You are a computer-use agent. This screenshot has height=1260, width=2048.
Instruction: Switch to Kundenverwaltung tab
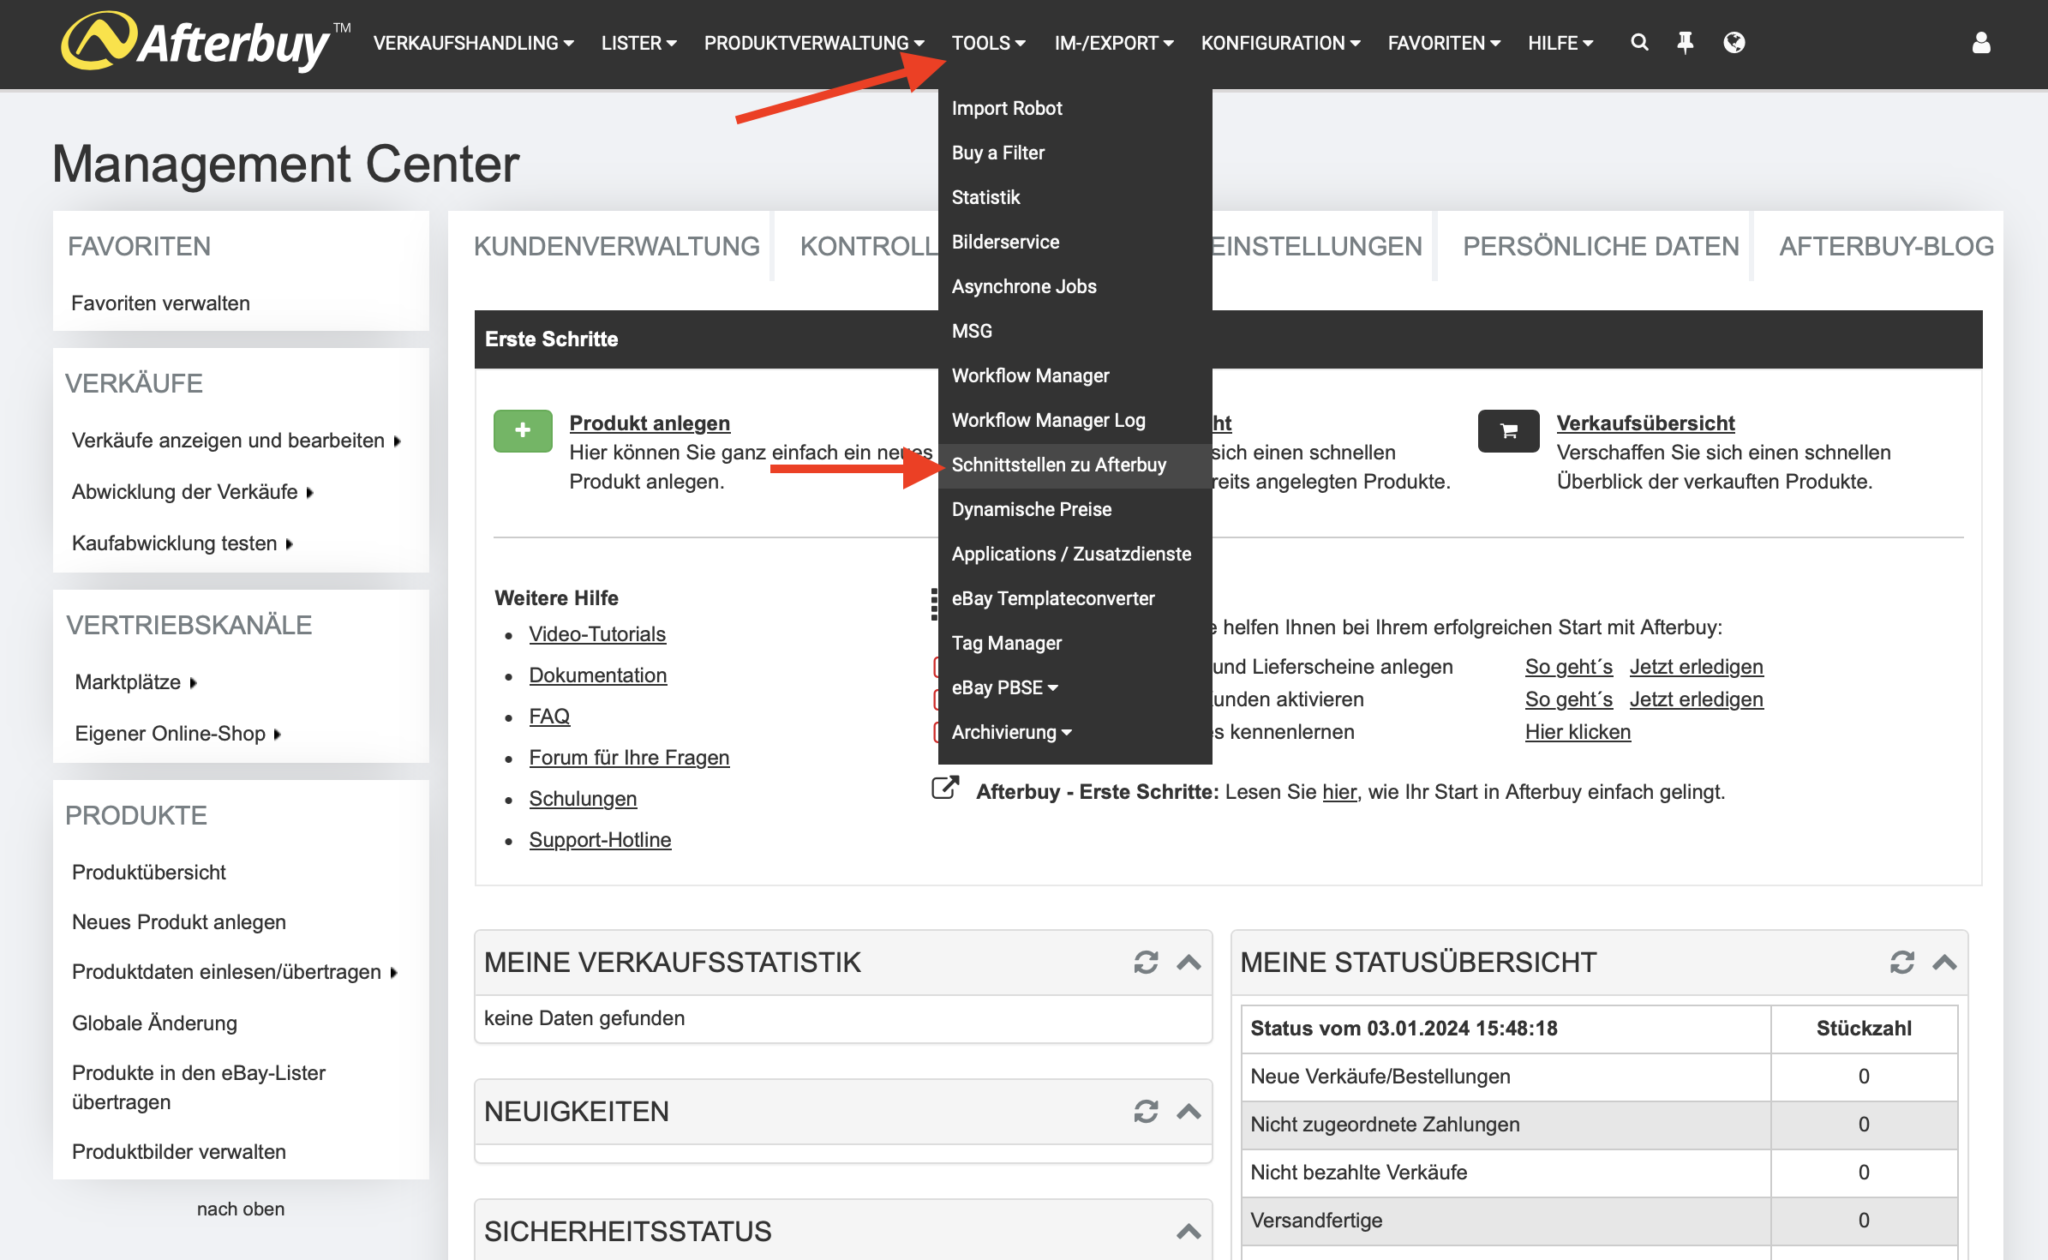[616, 246]
